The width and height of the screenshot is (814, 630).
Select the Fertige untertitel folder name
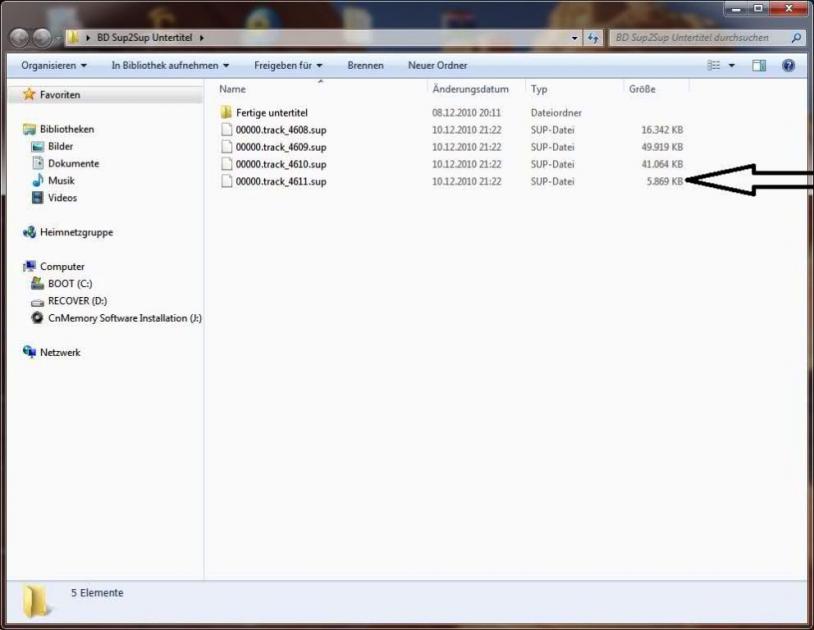tap(272, 113)
